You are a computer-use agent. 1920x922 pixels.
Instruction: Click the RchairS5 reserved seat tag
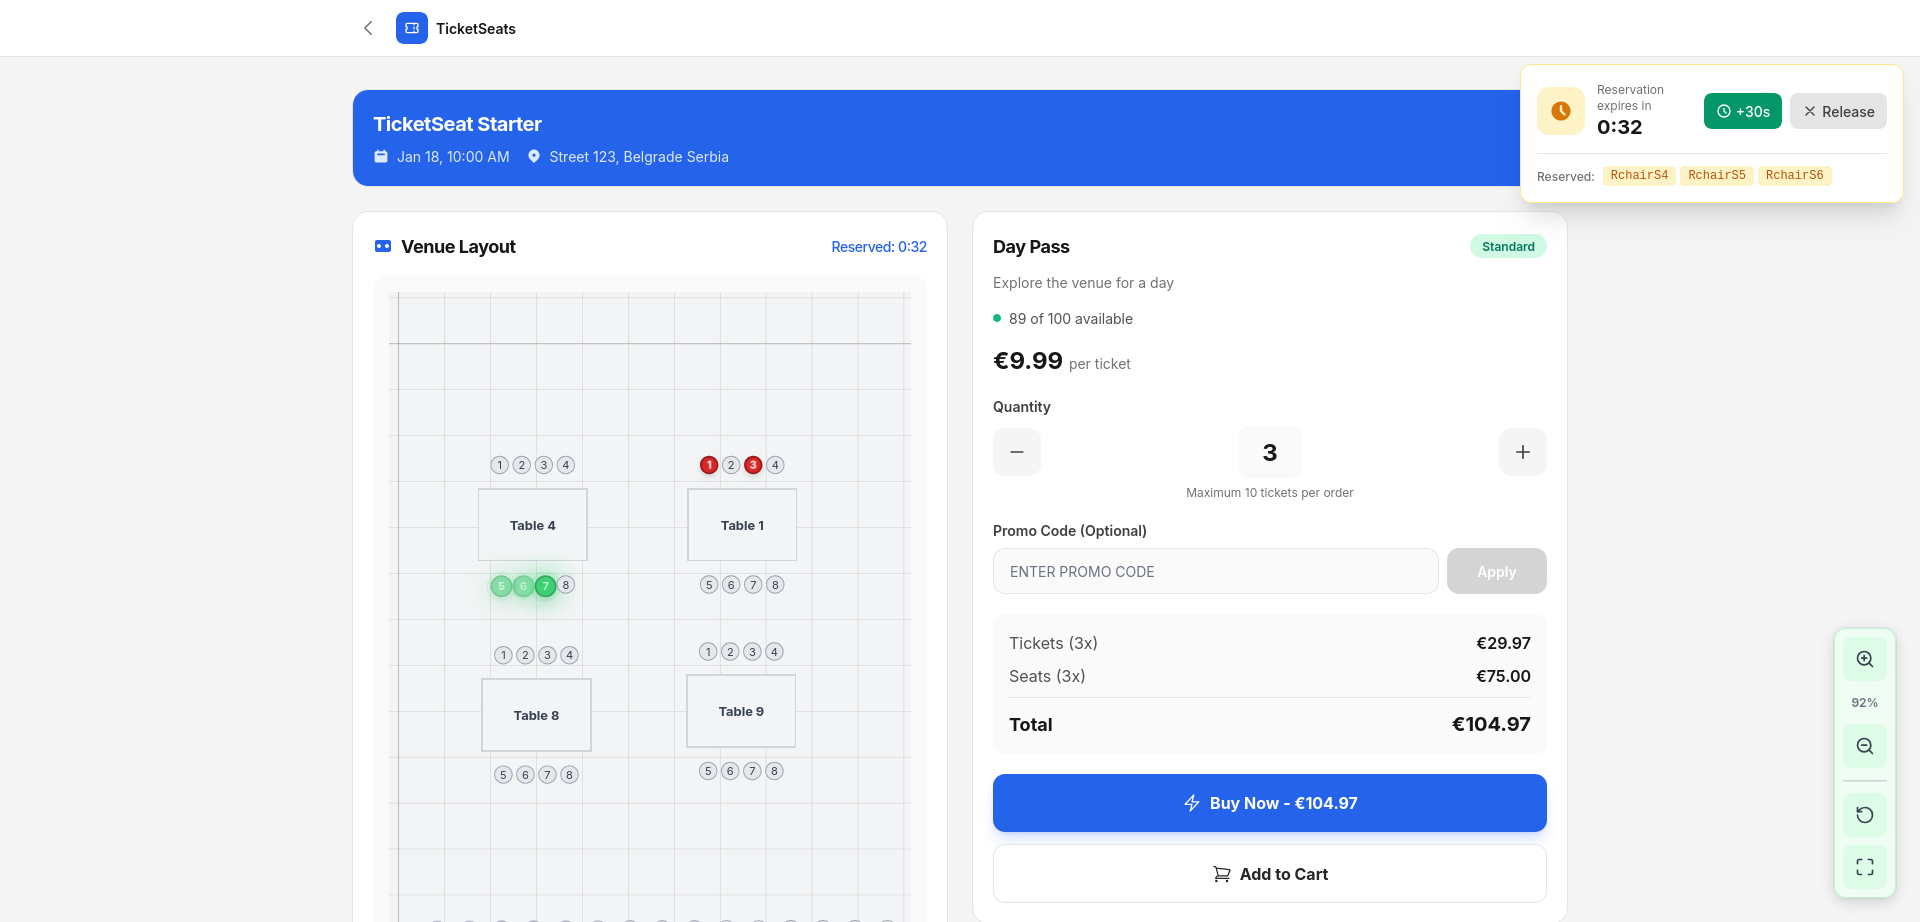1717,175
